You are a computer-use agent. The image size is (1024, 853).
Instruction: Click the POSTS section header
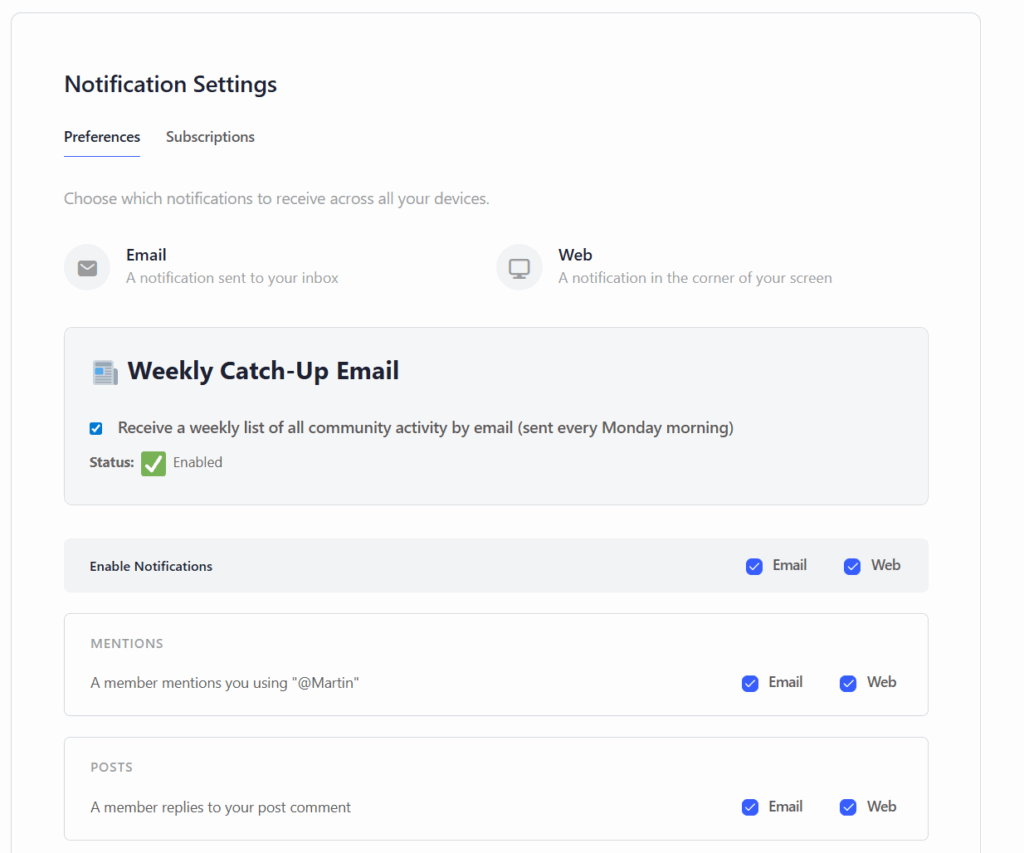tap(111, 768)
